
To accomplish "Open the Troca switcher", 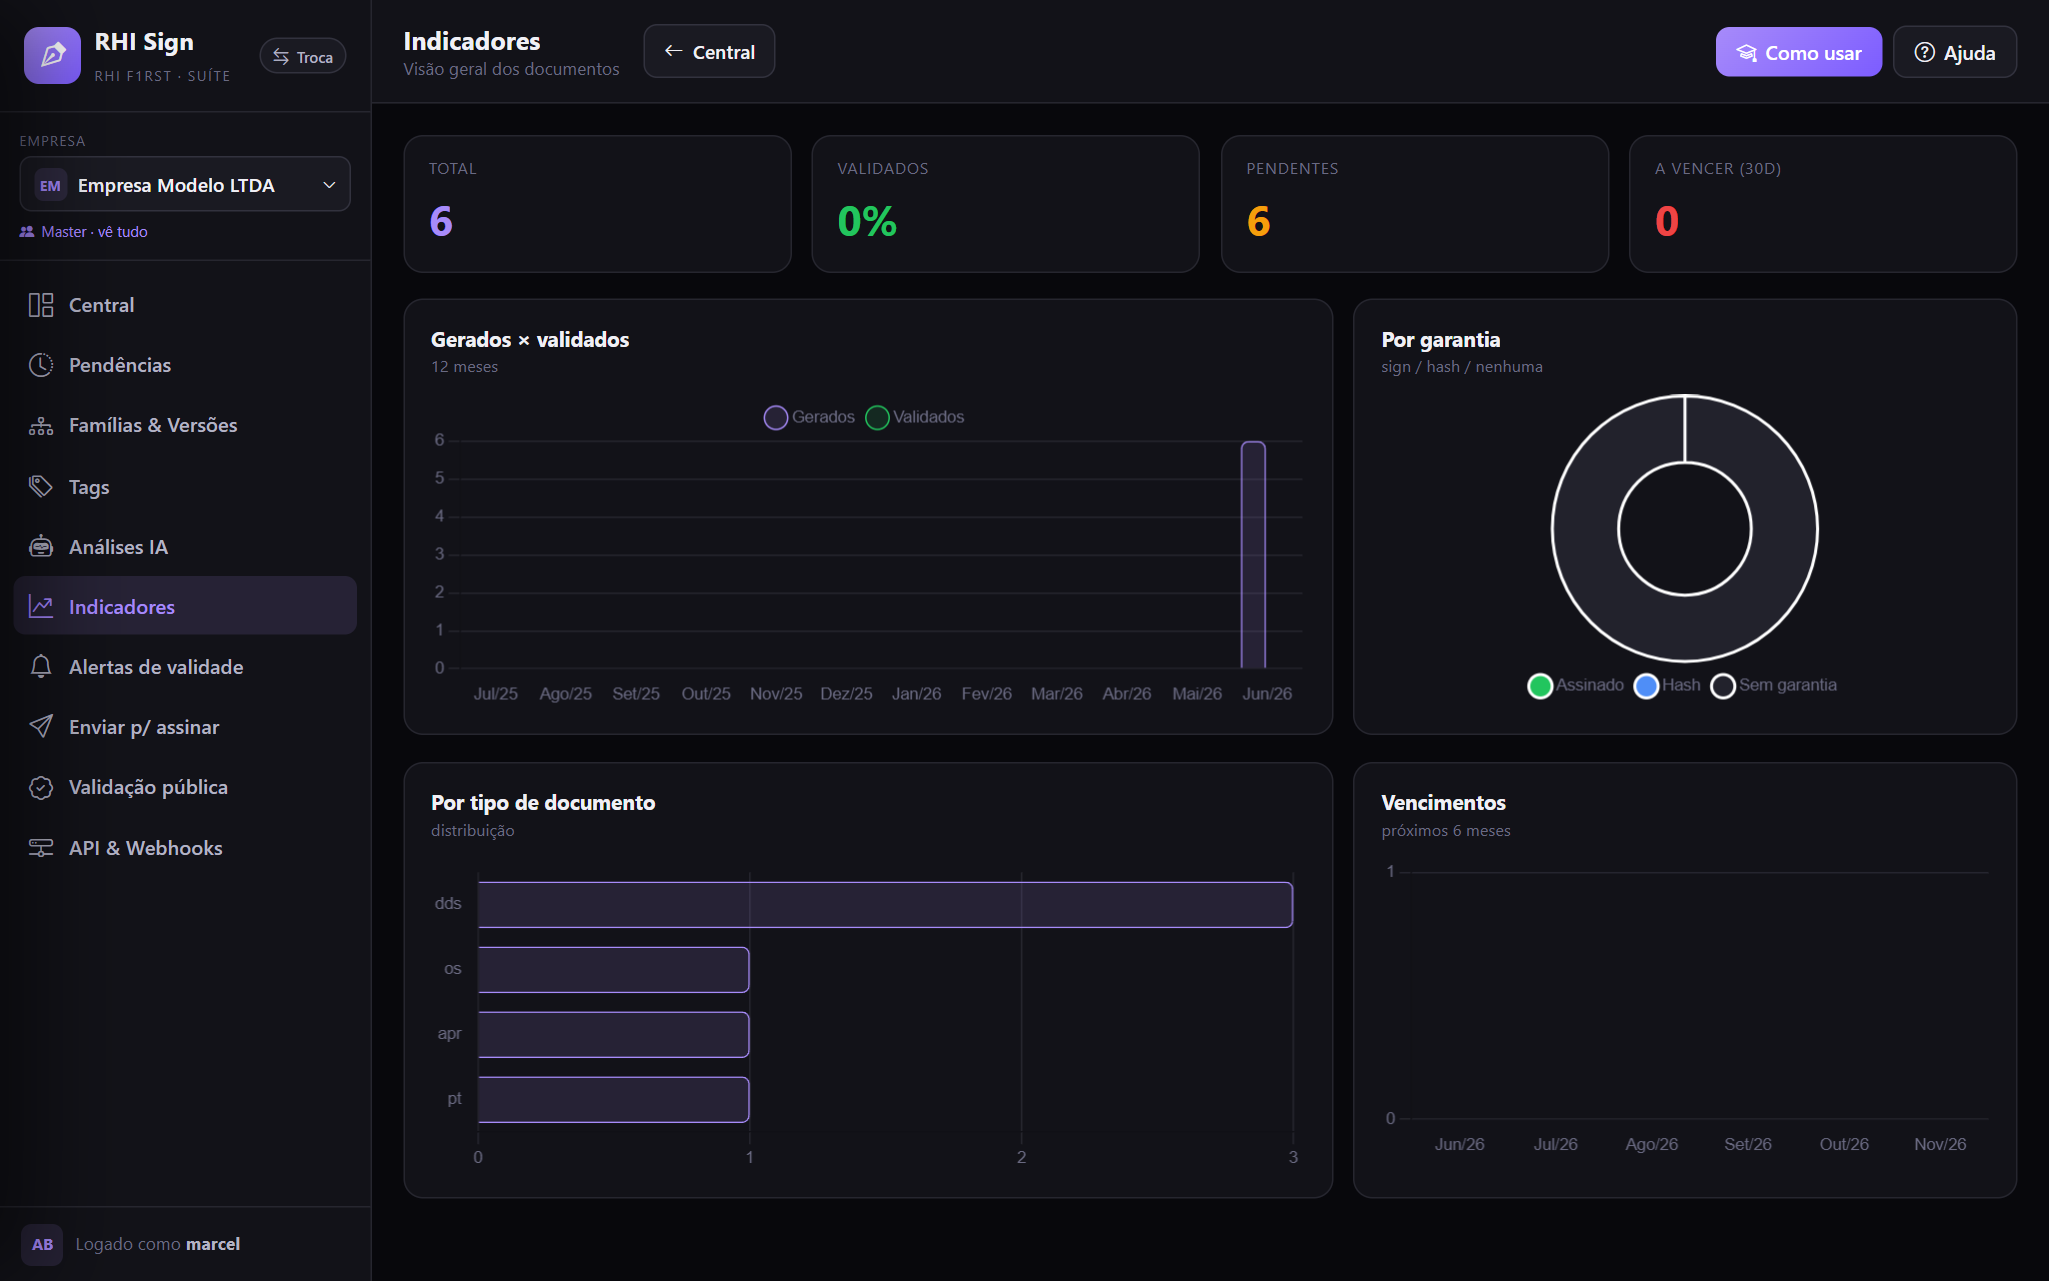I will click(x=303, y=57).
